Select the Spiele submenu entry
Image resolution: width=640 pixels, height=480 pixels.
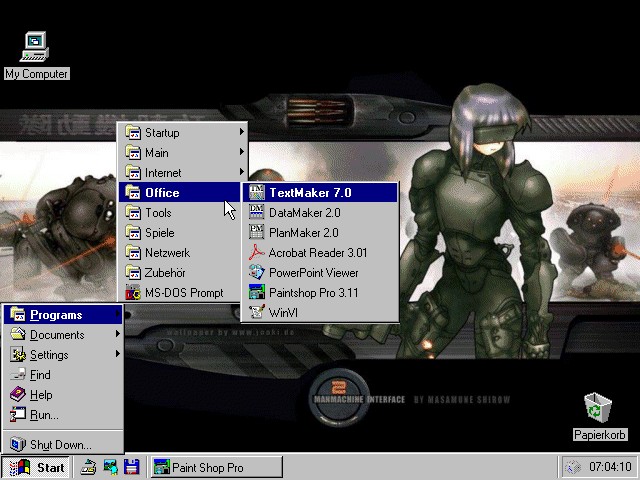pyautogui.click(x=182, y=233)
